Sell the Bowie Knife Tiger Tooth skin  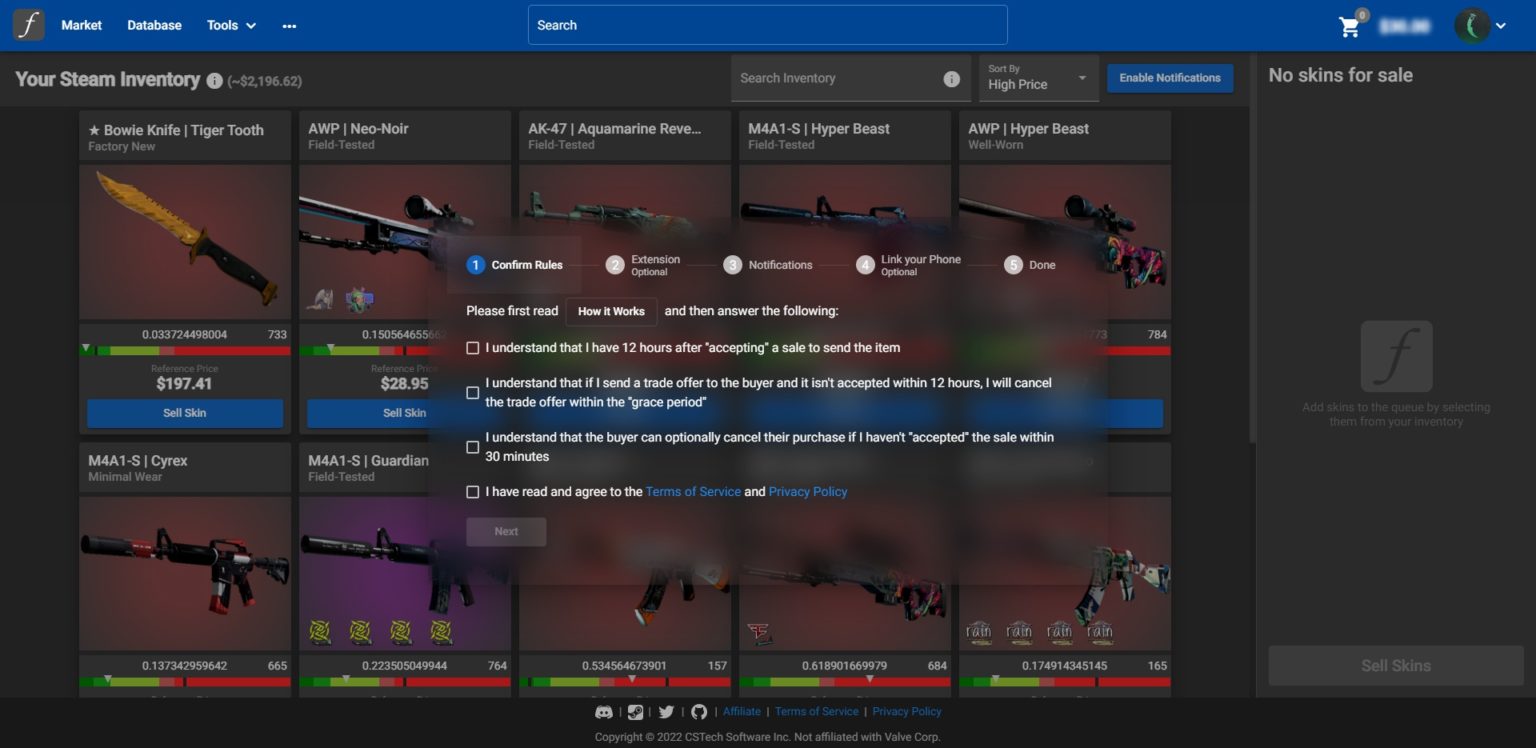tap(185, 412)
